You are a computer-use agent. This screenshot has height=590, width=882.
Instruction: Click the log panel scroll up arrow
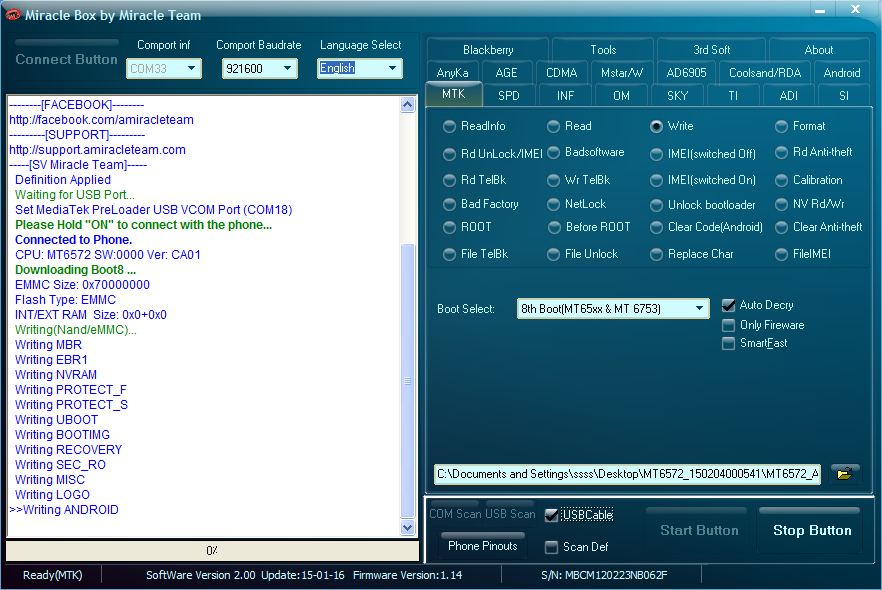click(x=408, y=105)
